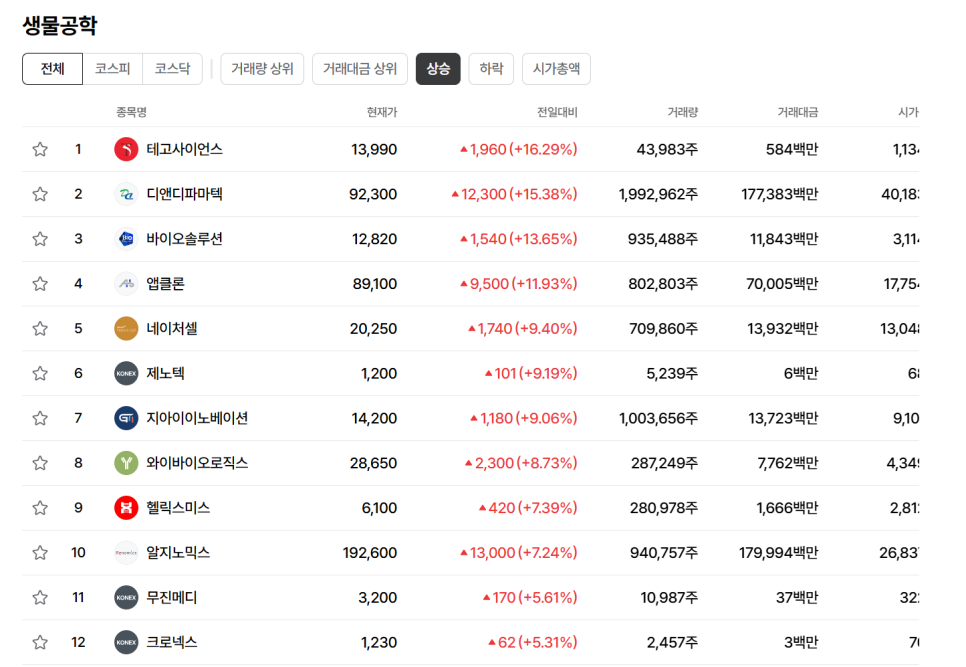Viewport: 966px width, 667px height.
Task: Click the price 192,600
Action: coord(370,552)
